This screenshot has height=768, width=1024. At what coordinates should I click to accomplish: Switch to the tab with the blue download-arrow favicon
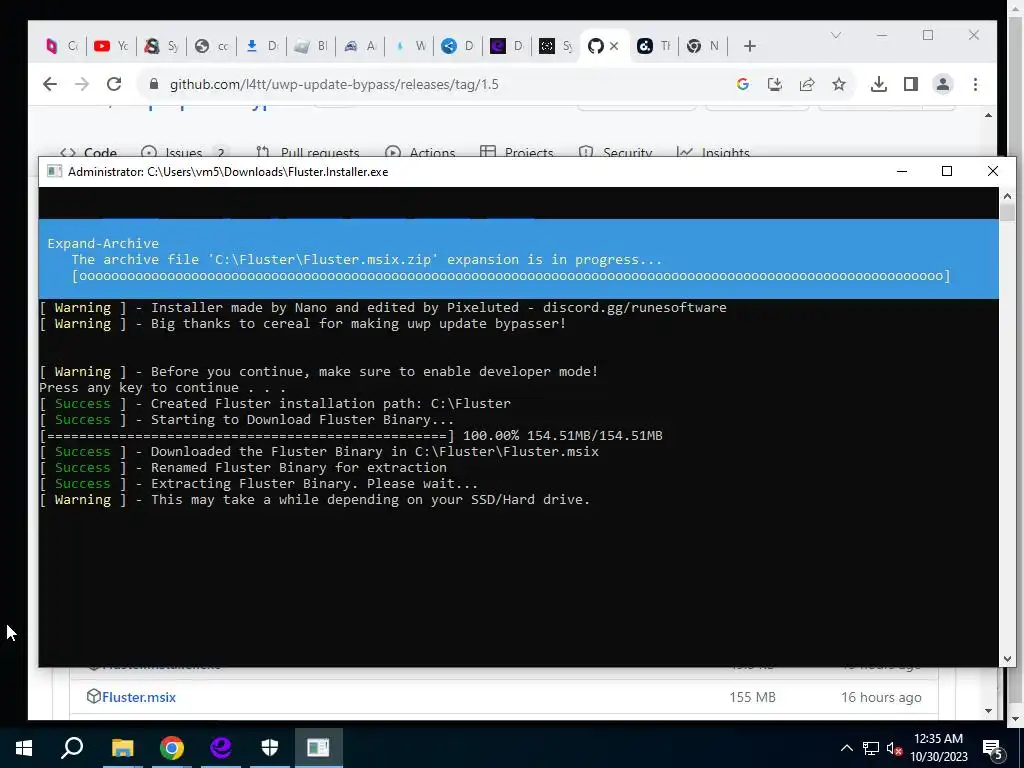(x=261, y=46)
